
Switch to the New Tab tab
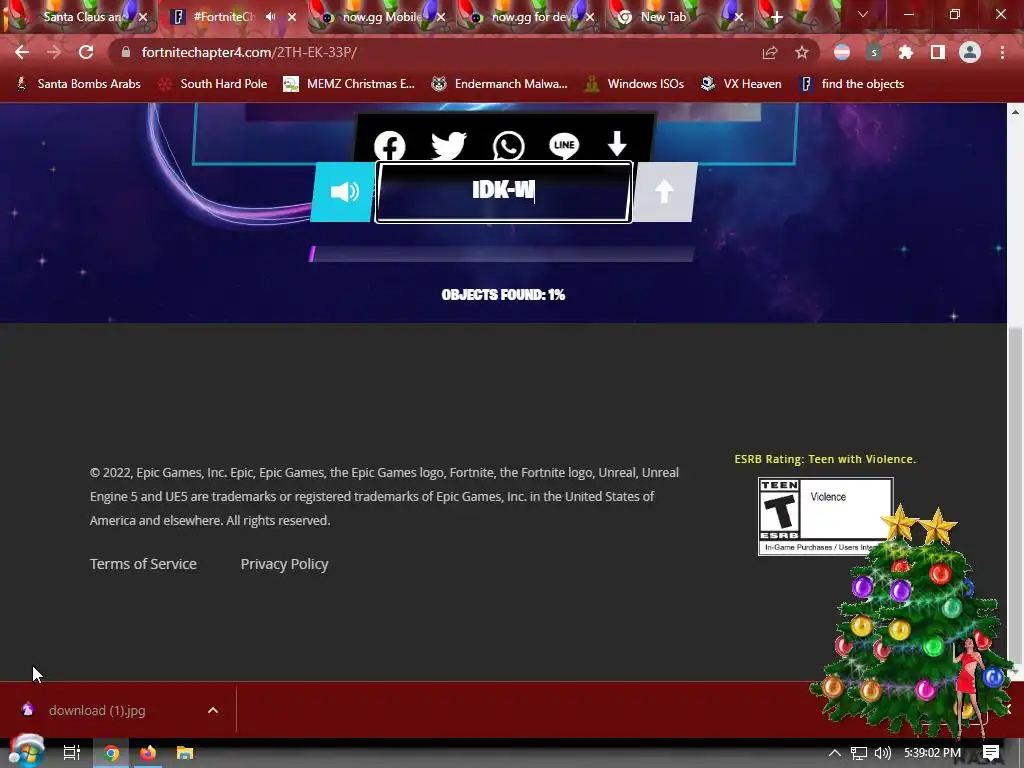coord(664,17)
